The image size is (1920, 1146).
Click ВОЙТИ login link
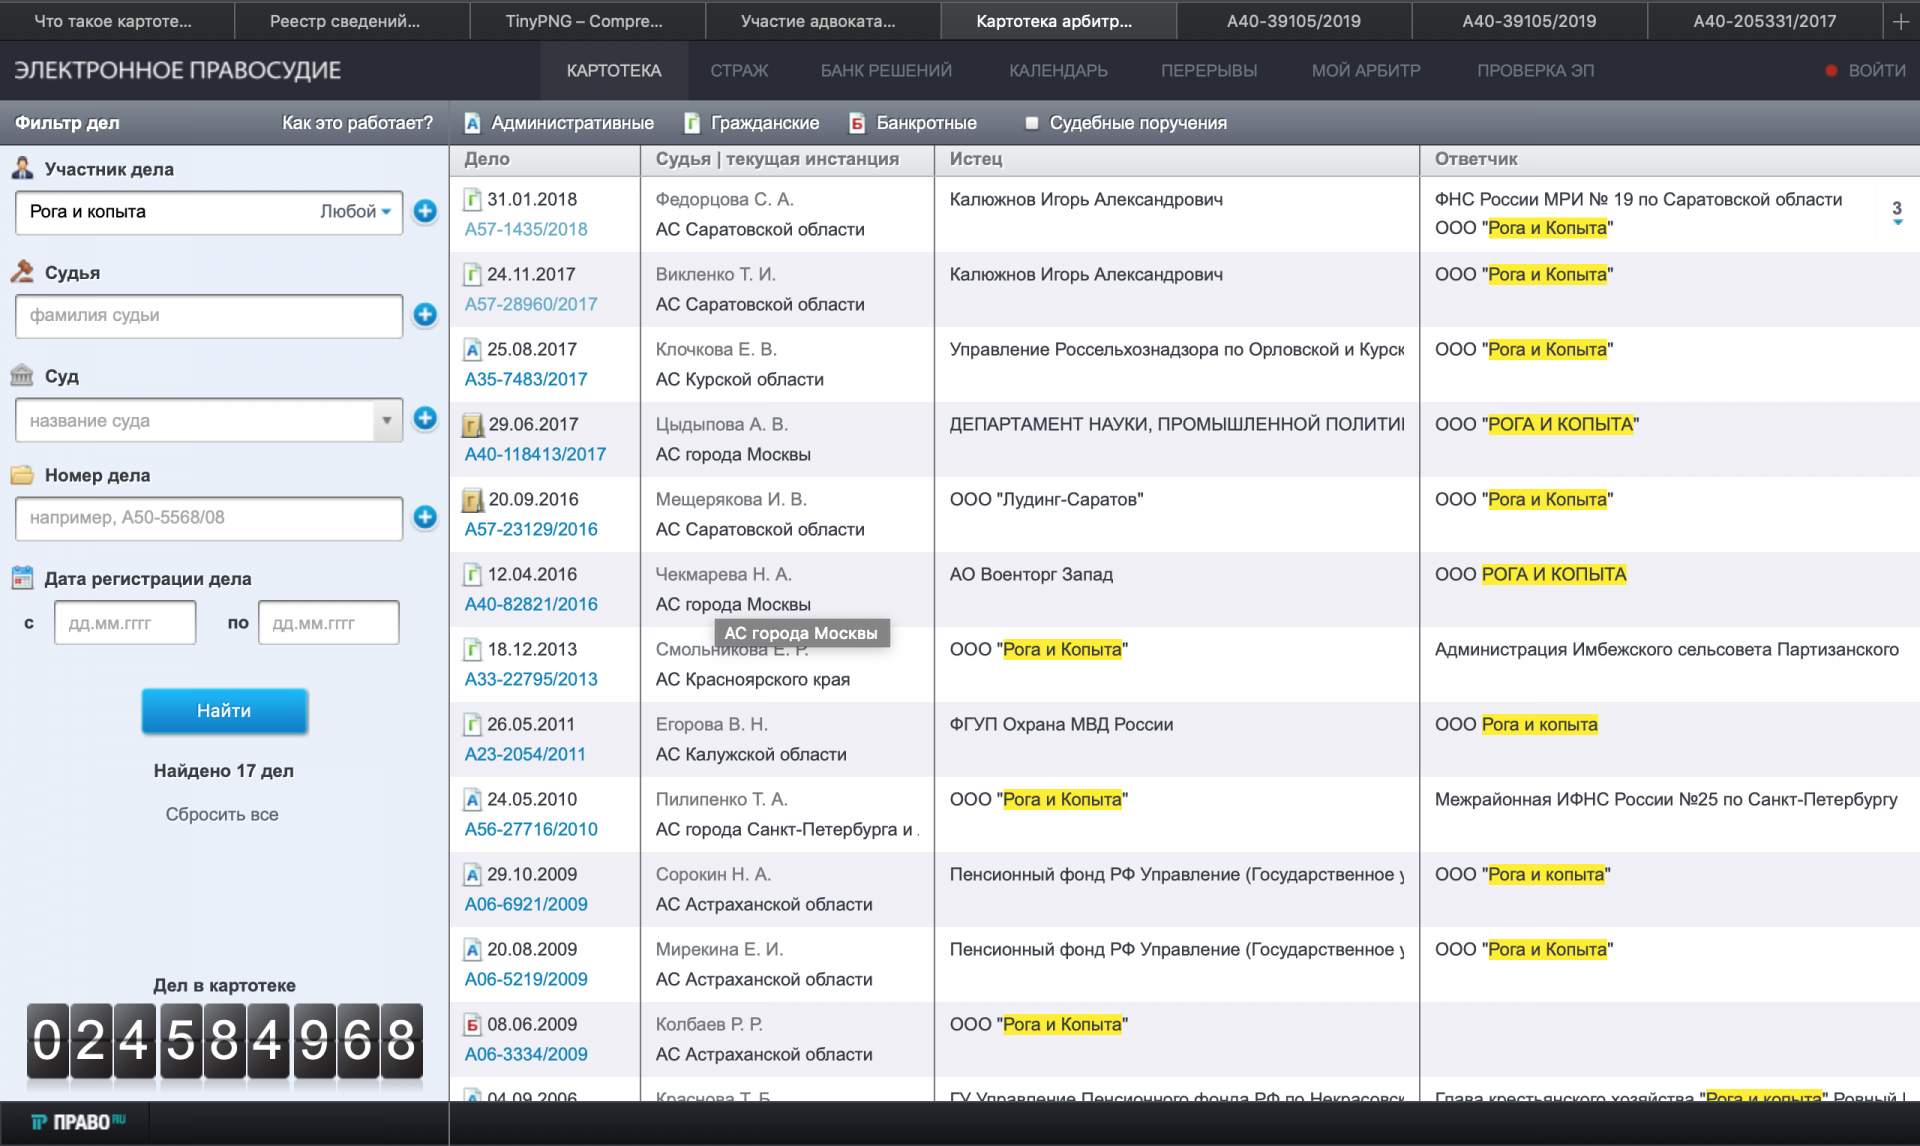pos(1876,70)
